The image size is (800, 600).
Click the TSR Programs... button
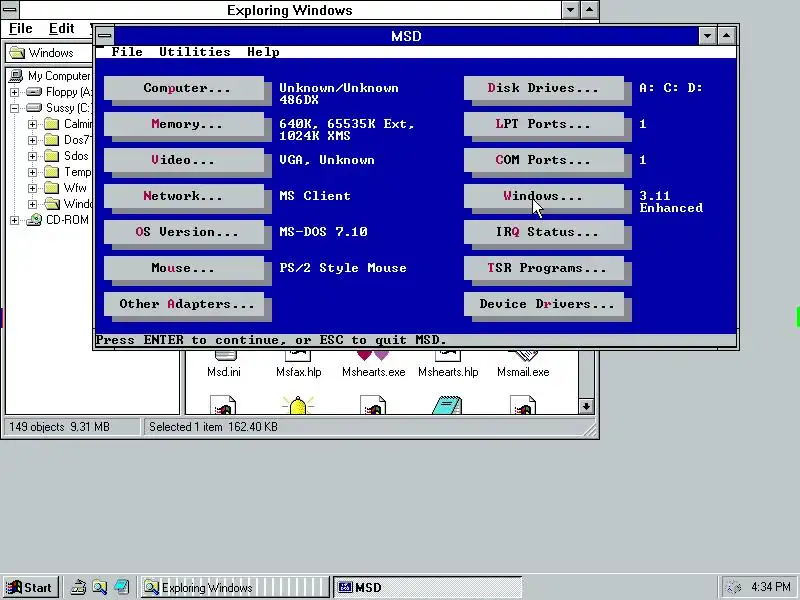544,268
